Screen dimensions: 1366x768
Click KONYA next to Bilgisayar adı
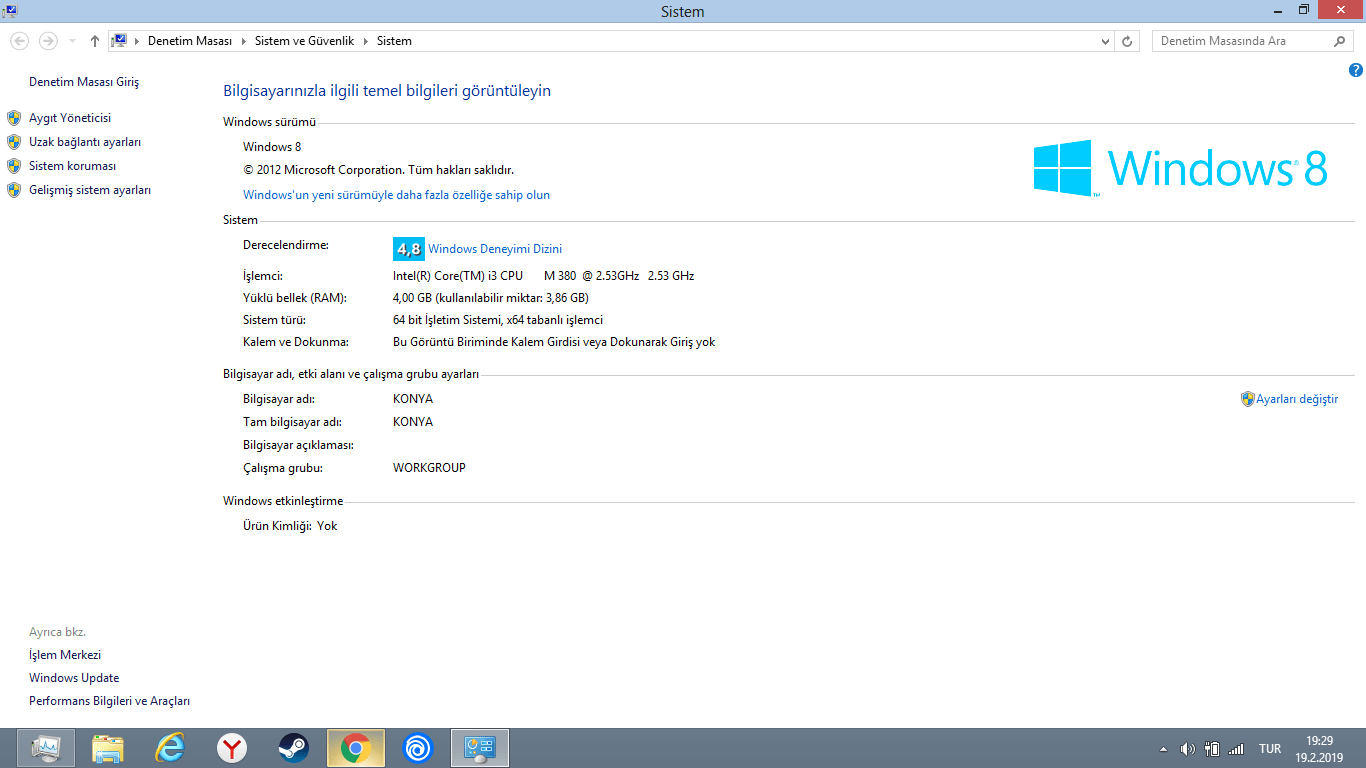point(413,399)
